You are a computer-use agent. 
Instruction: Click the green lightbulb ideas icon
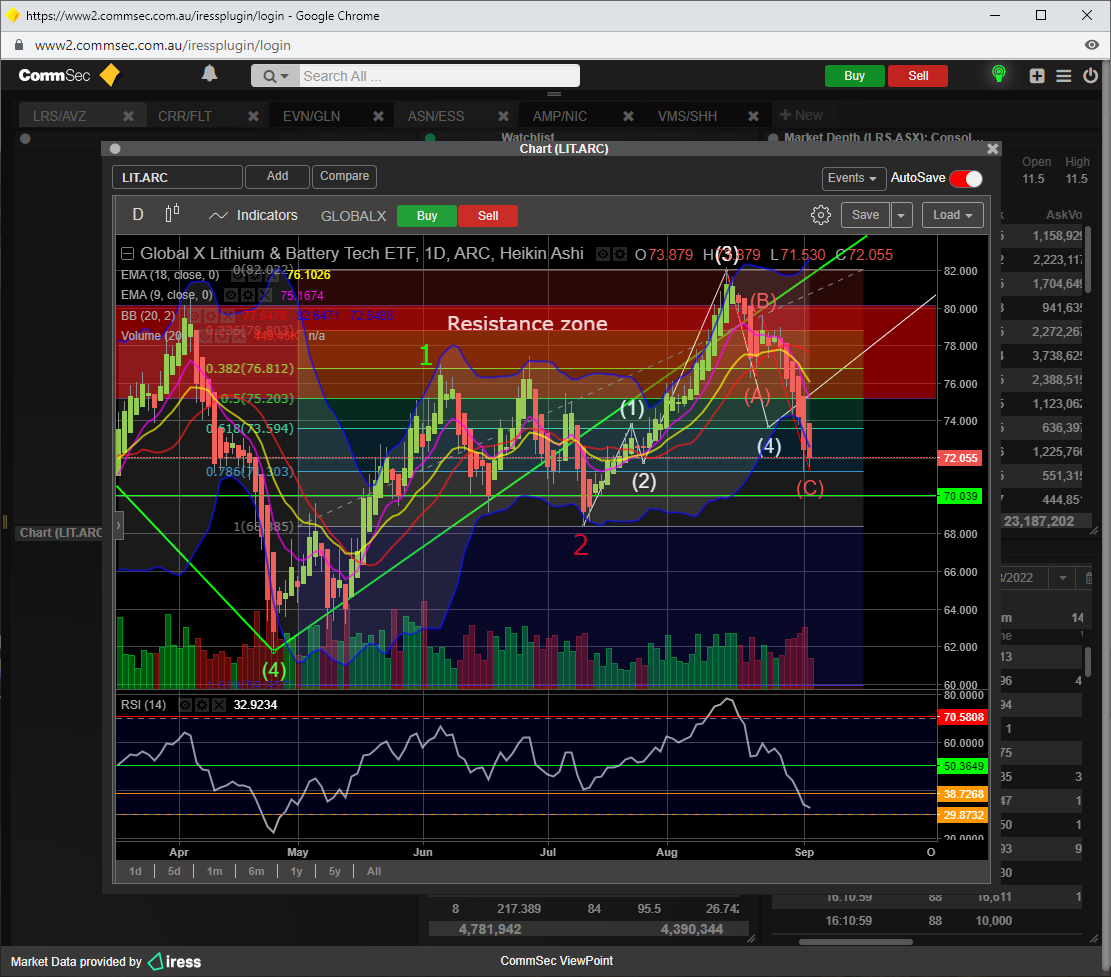pyautogui.click(x=998, y=74)
